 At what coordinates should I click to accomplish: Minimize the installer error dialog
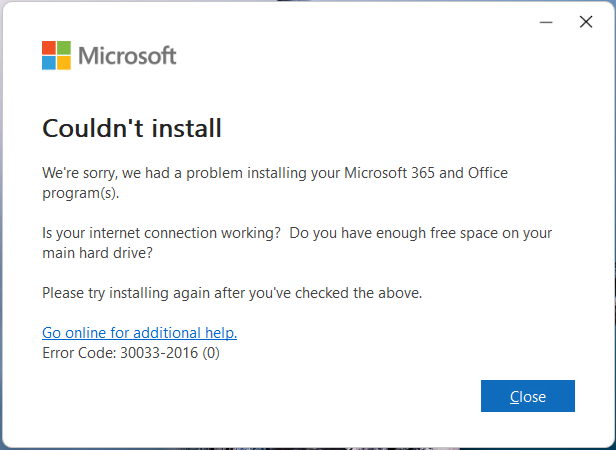546,21
